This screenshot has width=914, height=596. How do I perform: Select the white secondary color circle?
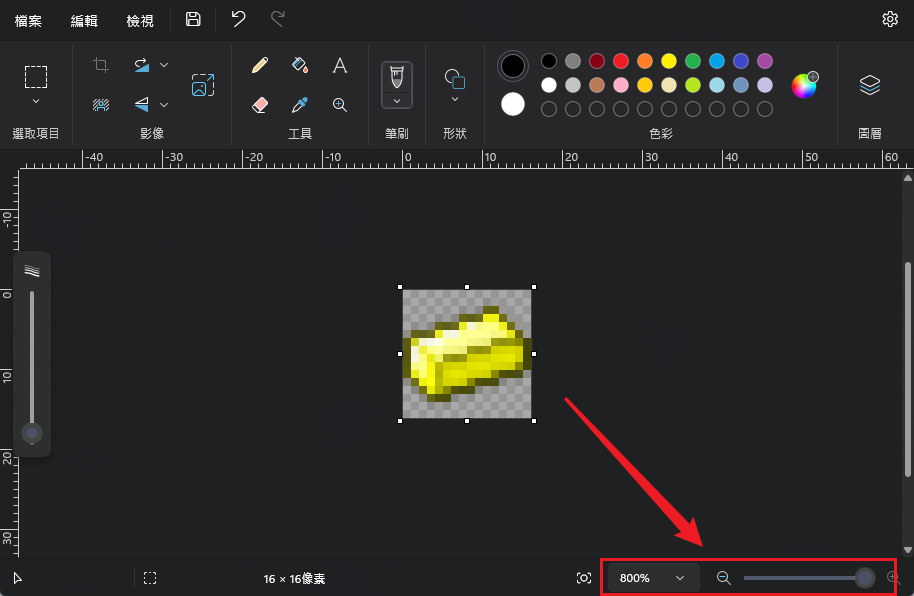point(513,104)
